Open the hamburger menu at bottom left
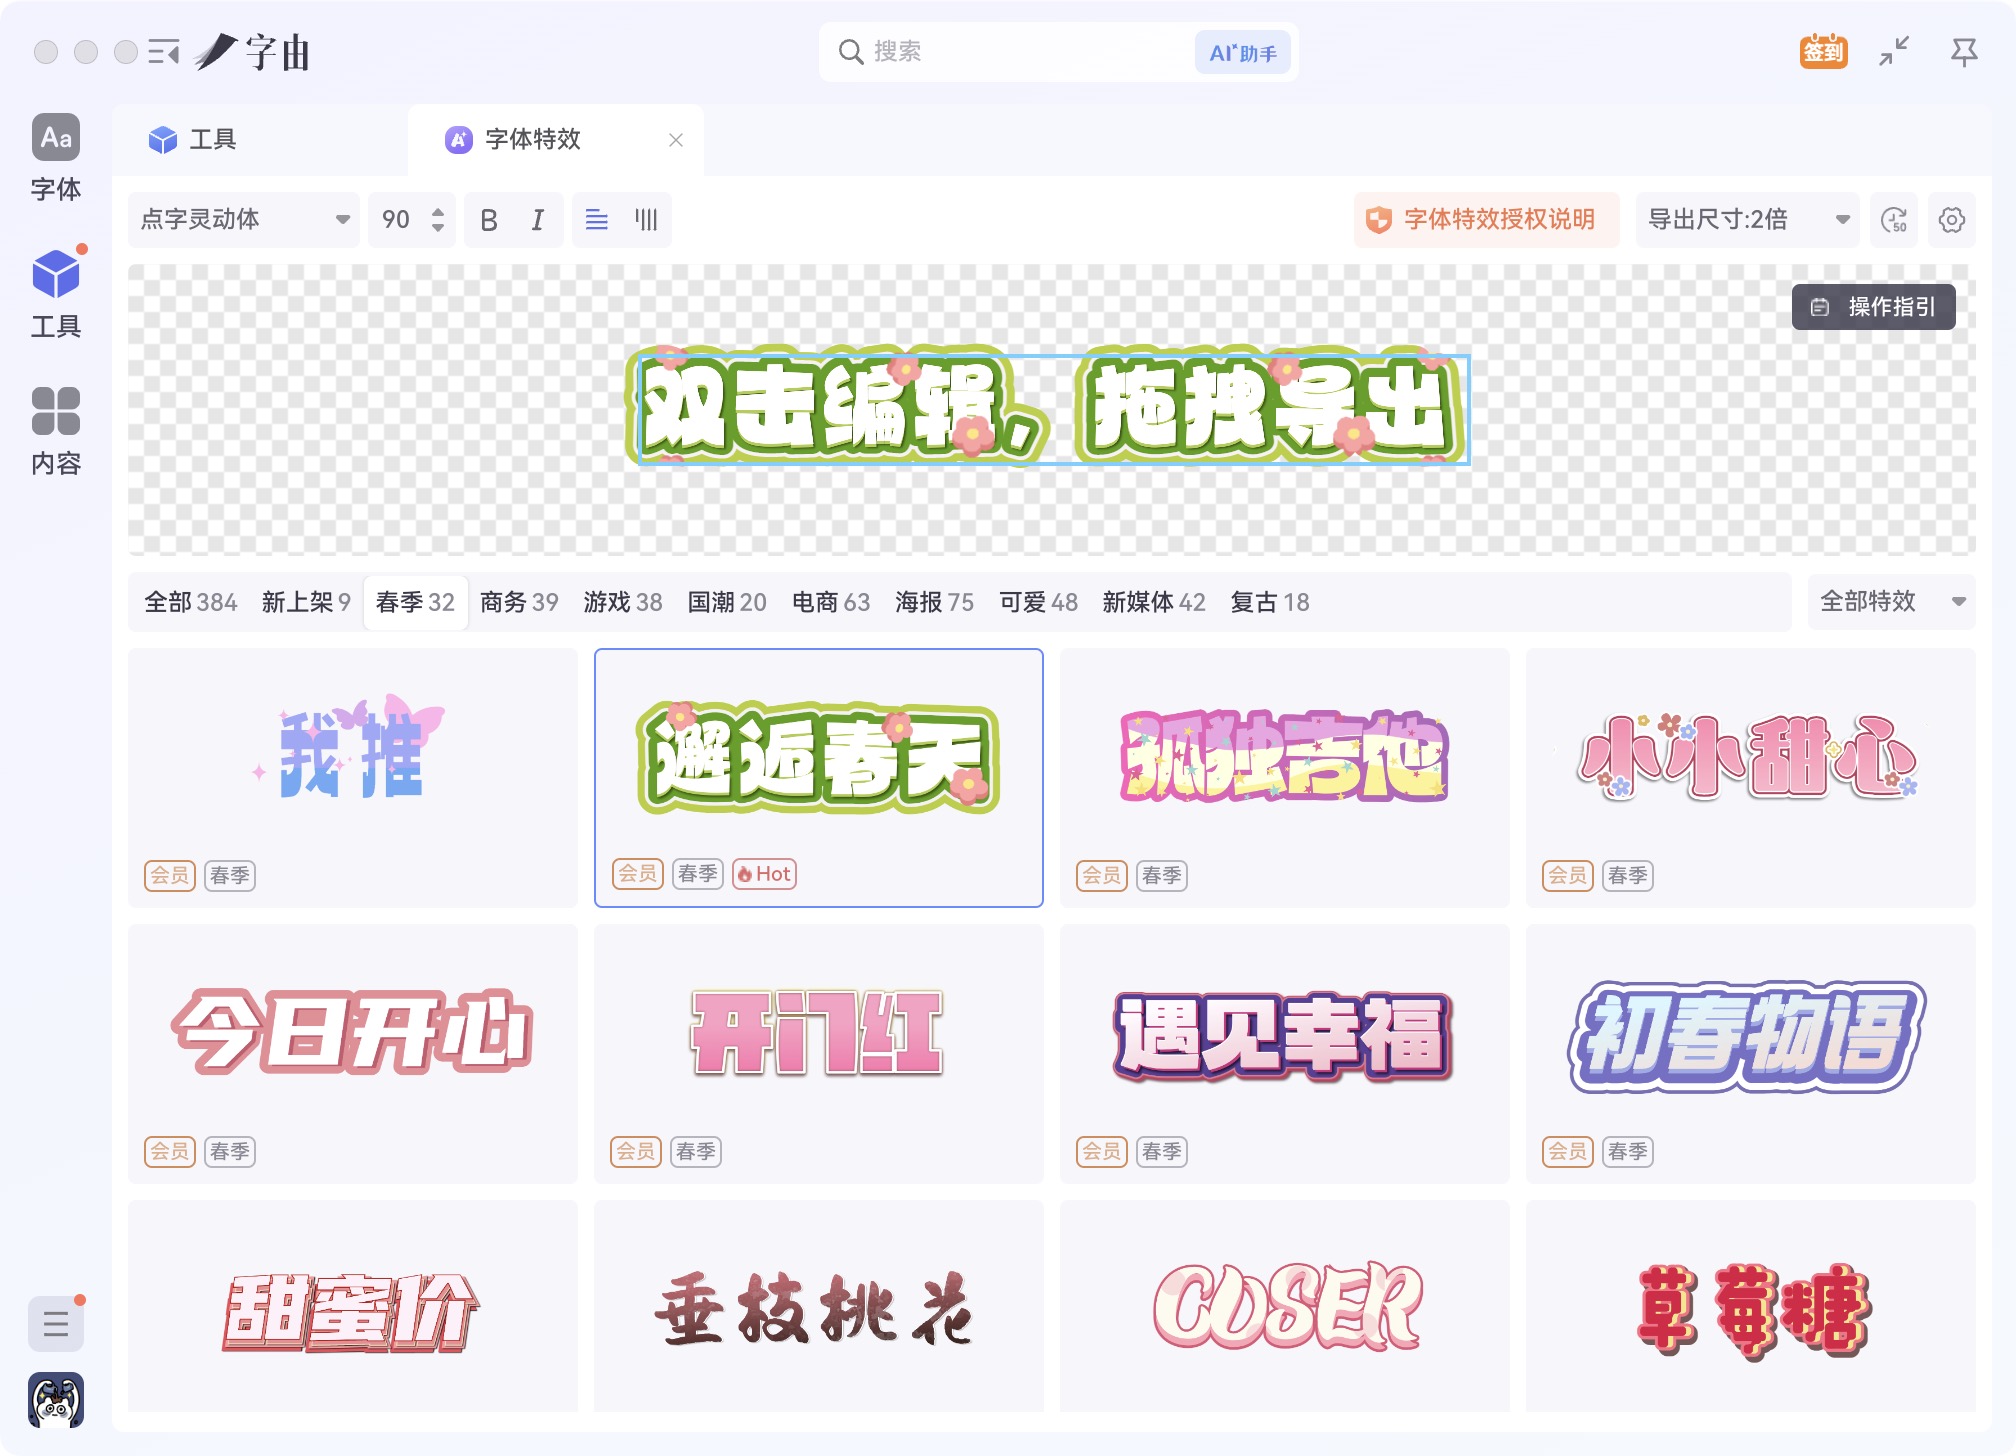Screen dimensions: 2016x1456 [x=56, y=1323]
